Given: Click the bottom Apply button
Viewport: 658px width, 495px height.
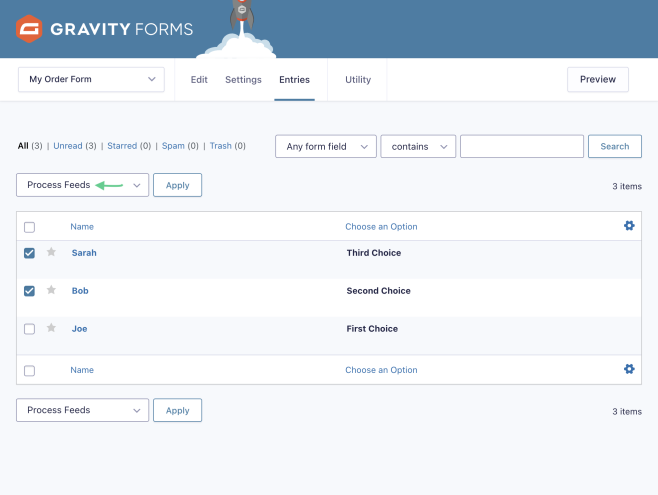Looking at the screenshot, I should pos(178,410).
